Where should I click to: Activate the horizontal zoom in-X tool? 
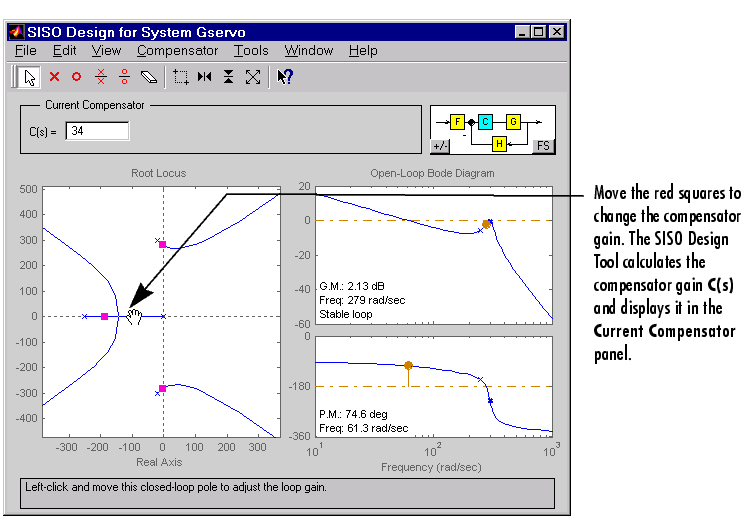point(205,76)
